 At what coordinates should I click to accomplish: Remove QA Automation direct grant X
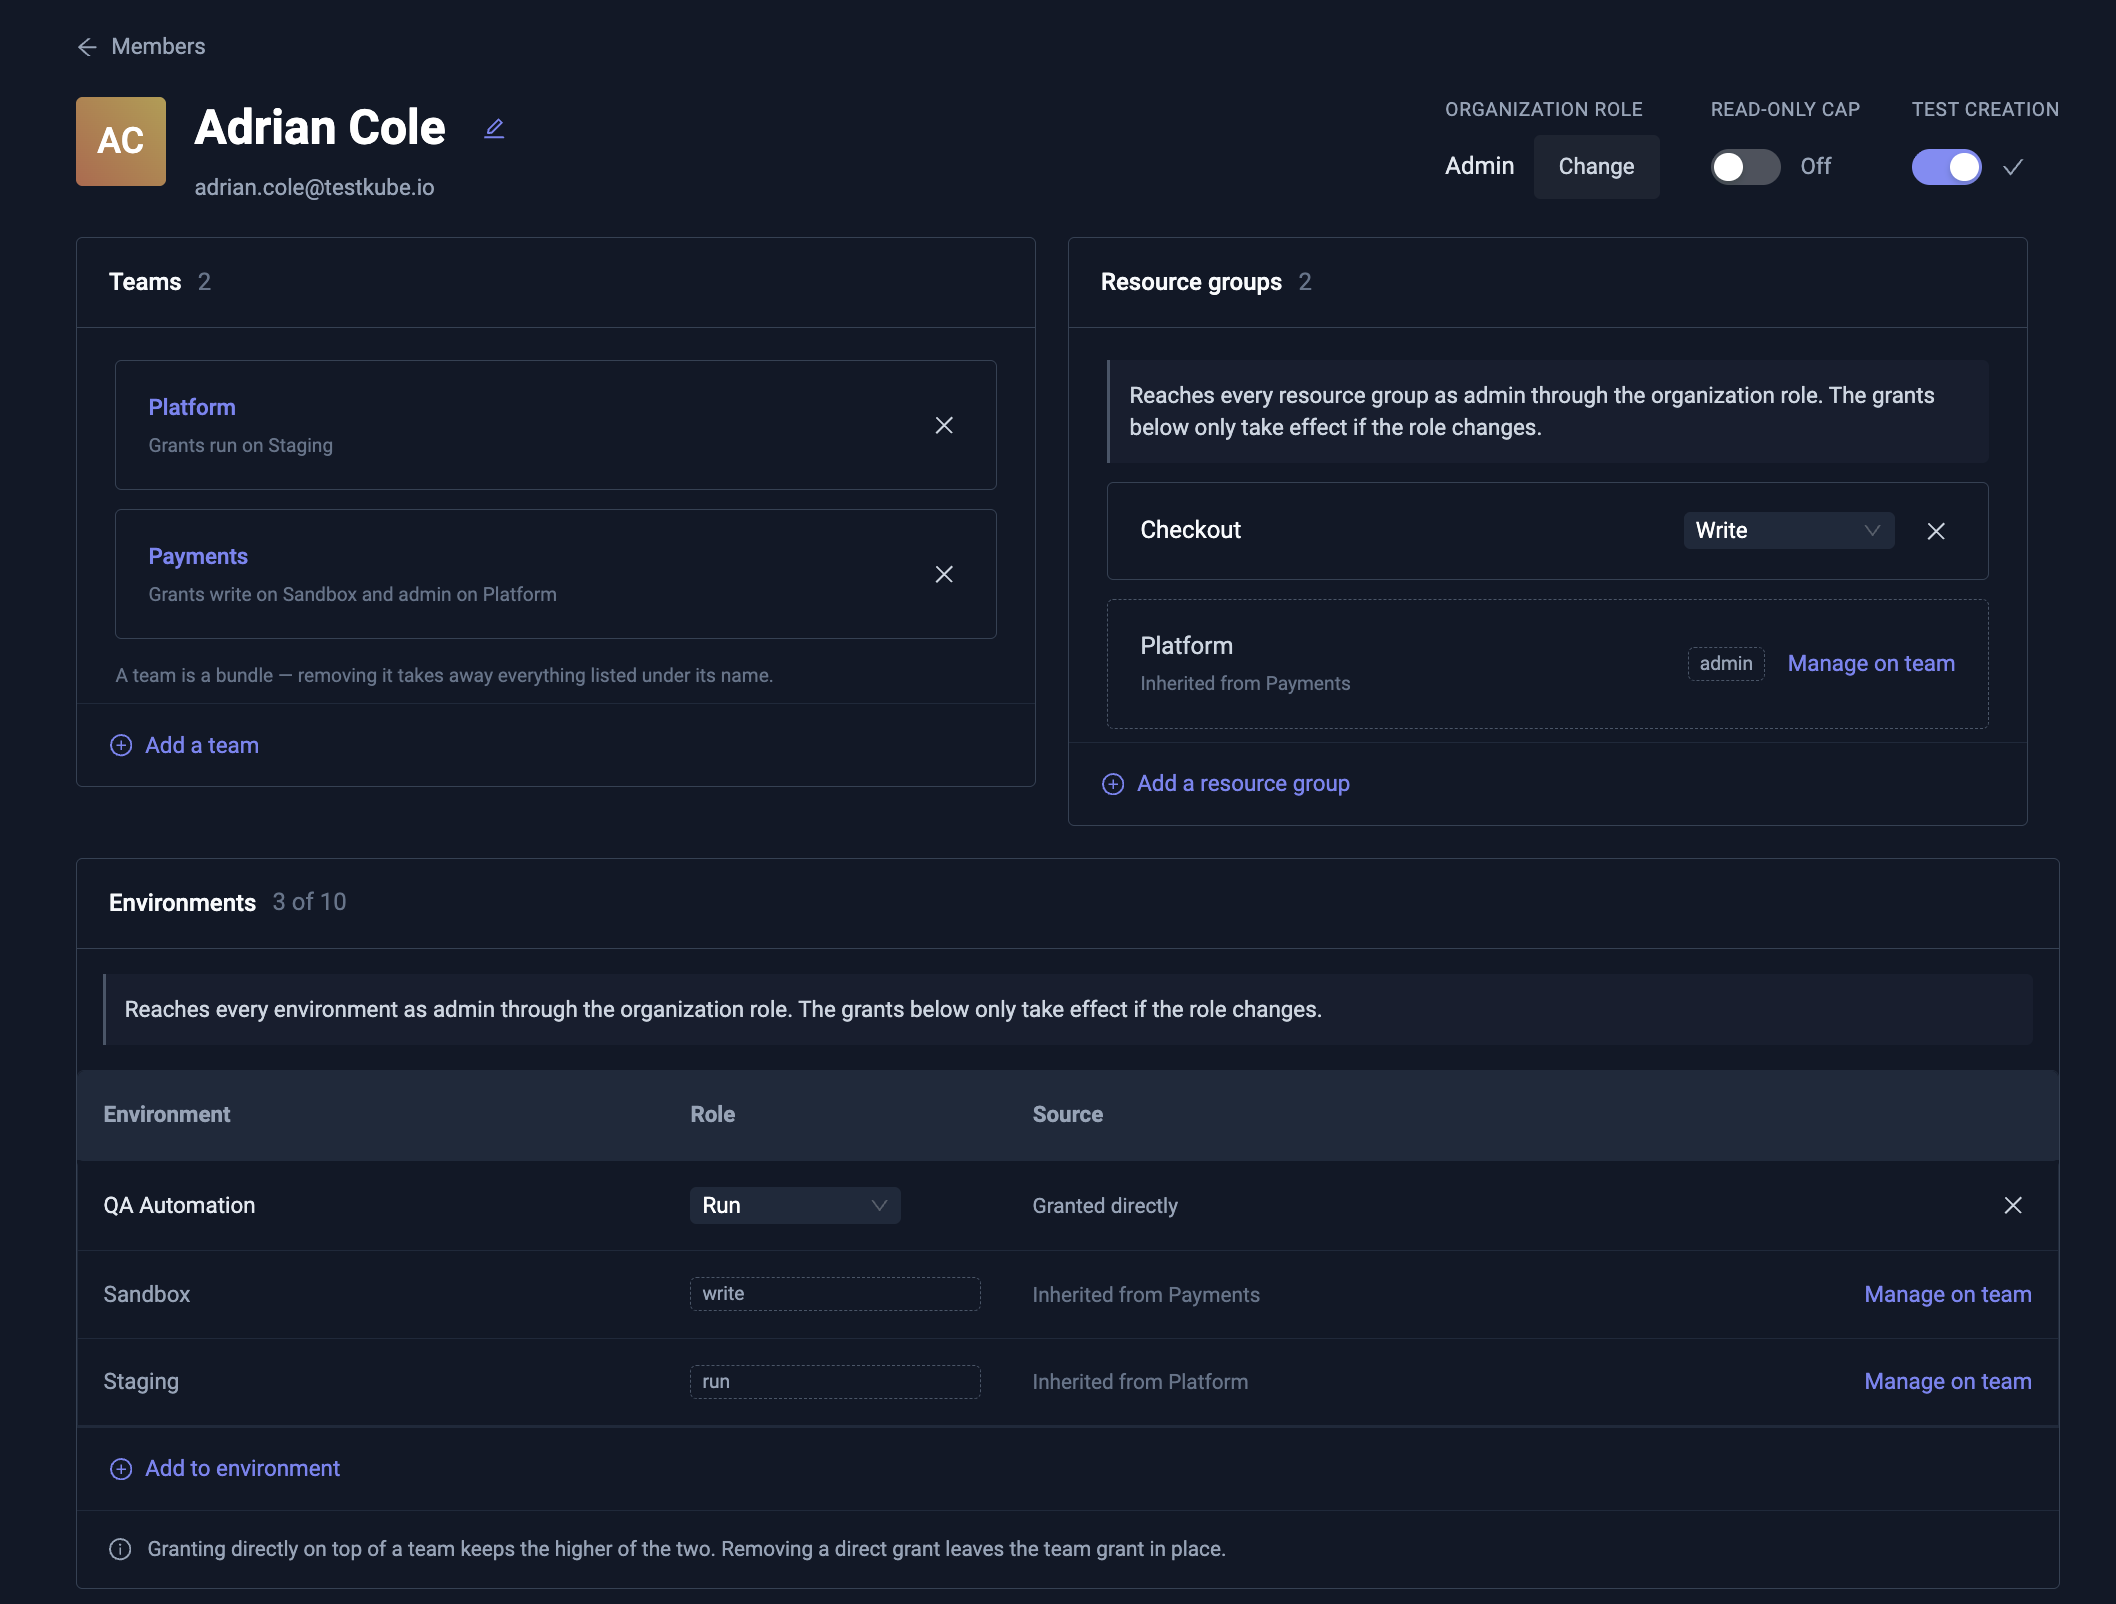(2013, 1205)
